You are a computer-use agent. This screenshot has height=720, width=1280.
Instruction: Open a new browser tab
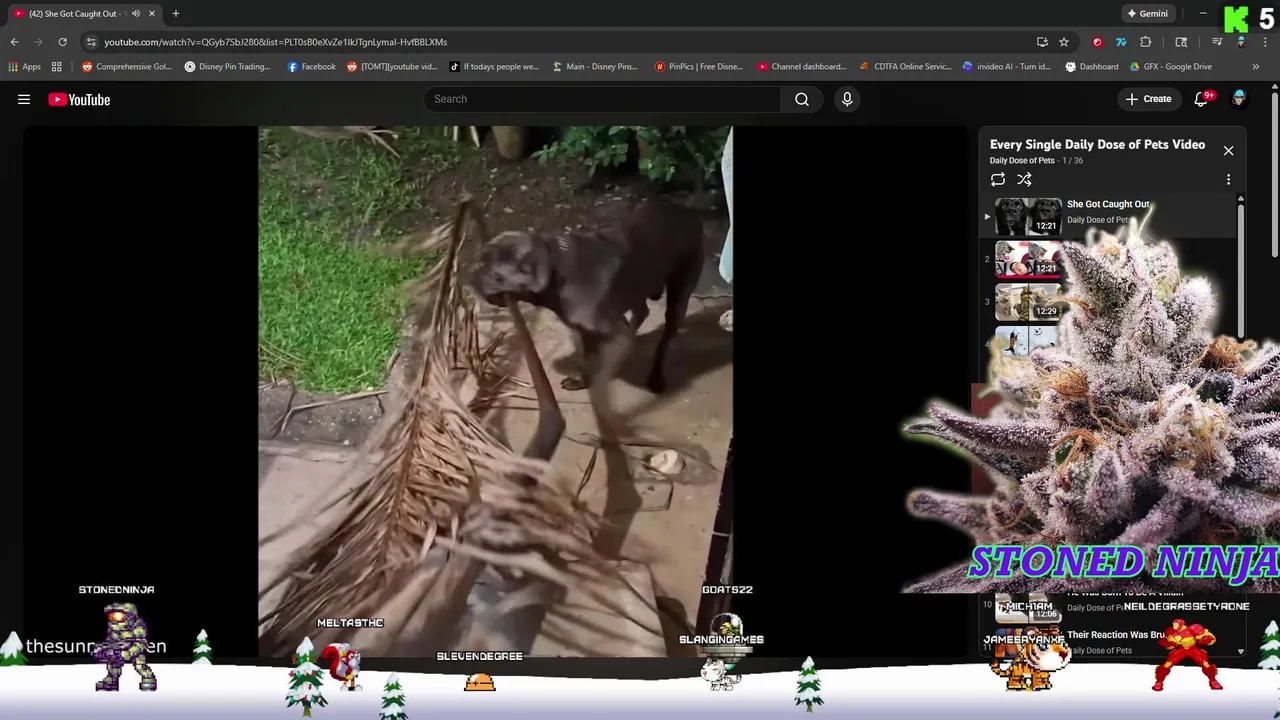point(175,14)
